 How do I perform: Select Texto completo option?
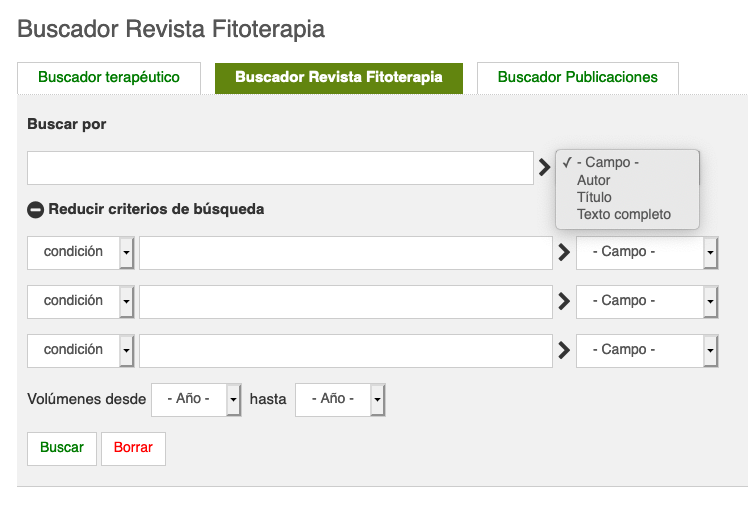pos(623,215)
